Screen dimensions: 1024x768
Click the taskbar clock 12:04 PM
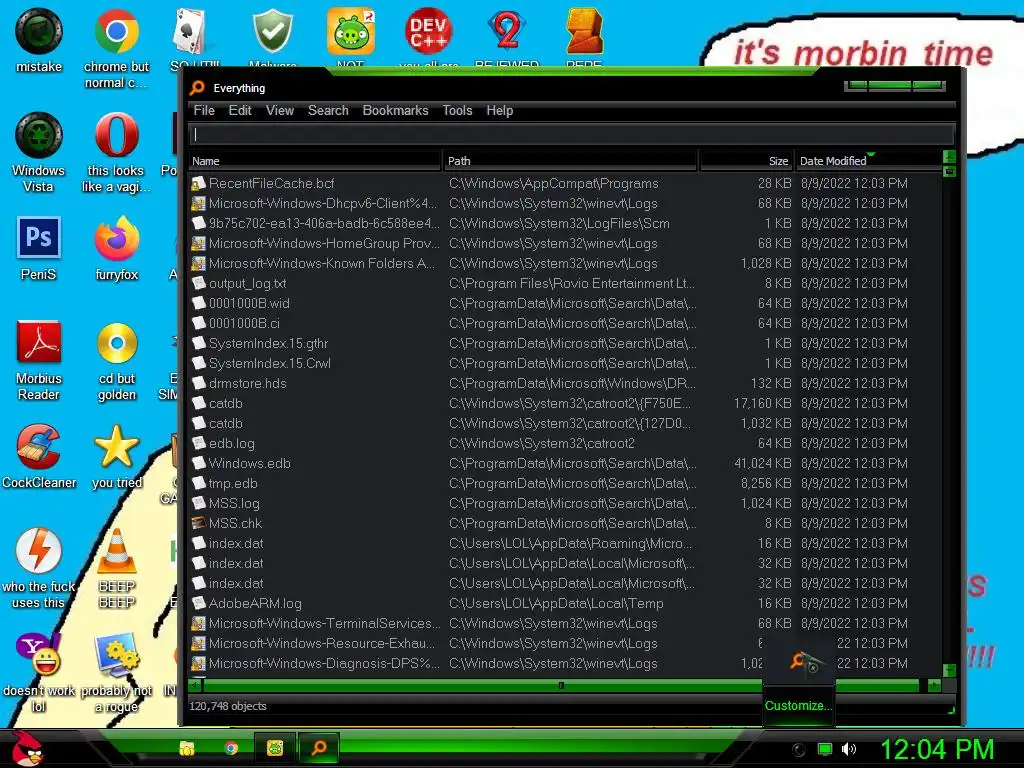pos(937,749)
